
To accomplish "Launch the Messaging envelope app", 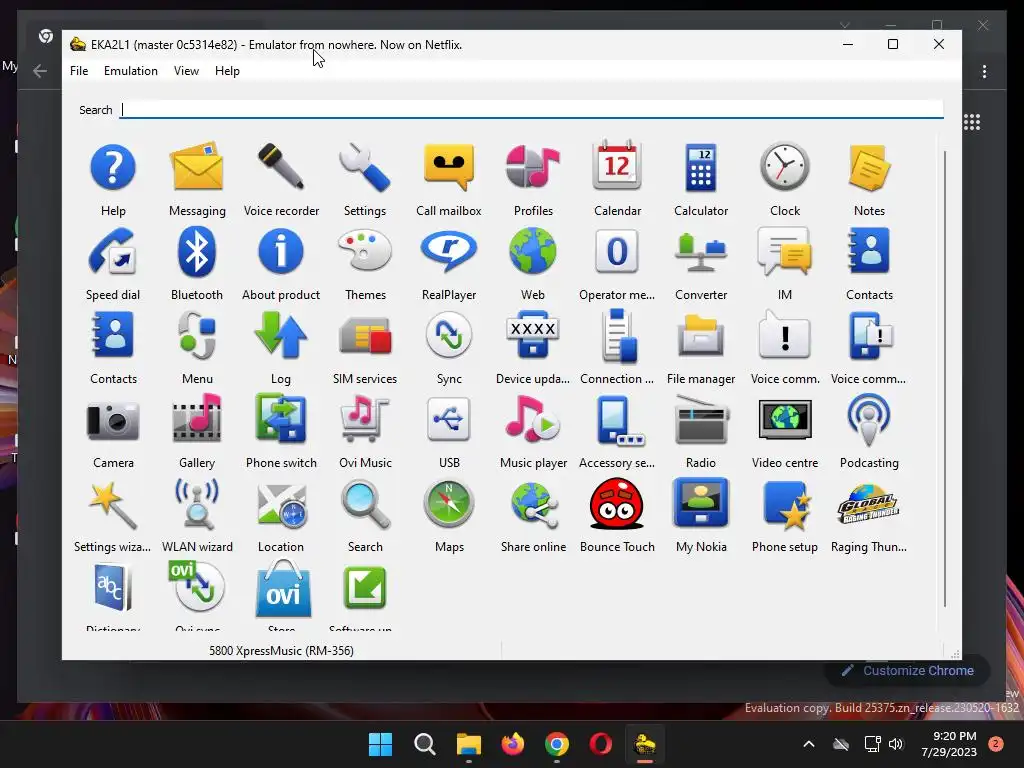I will [197, 168].
